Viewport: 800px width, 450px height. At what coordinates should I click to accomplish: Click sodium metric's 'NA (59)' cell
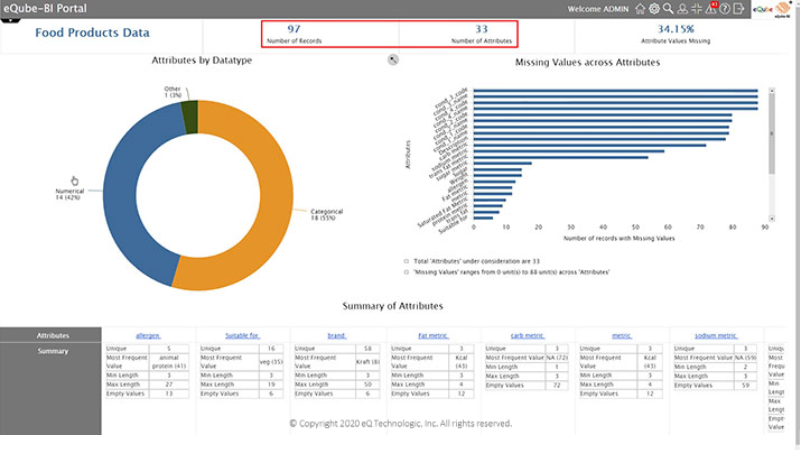click(x=745, y=358)
